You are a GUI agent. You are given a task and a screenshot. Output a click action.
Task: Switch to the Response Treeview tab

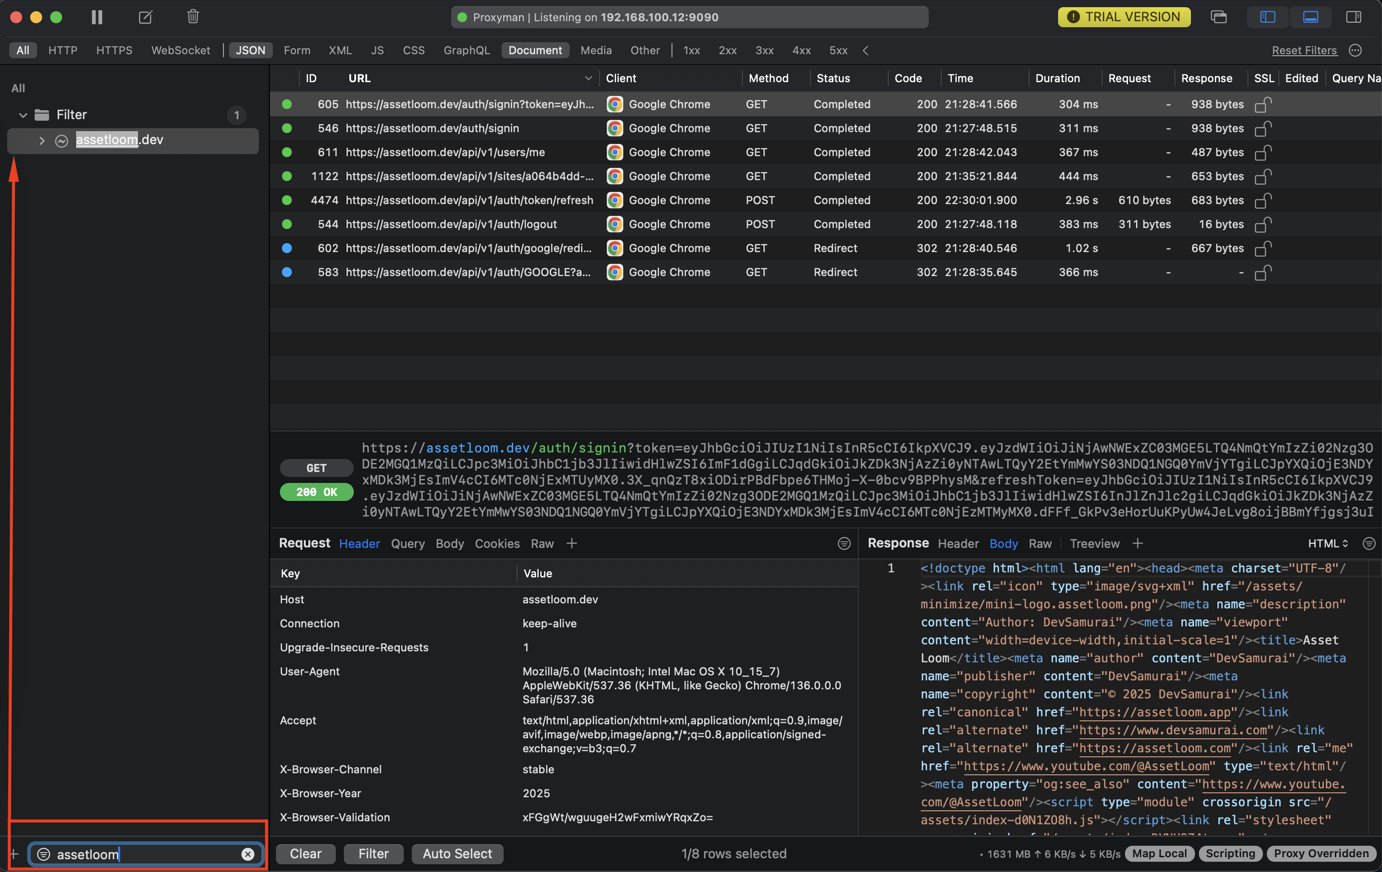(x=1095, y=544)
